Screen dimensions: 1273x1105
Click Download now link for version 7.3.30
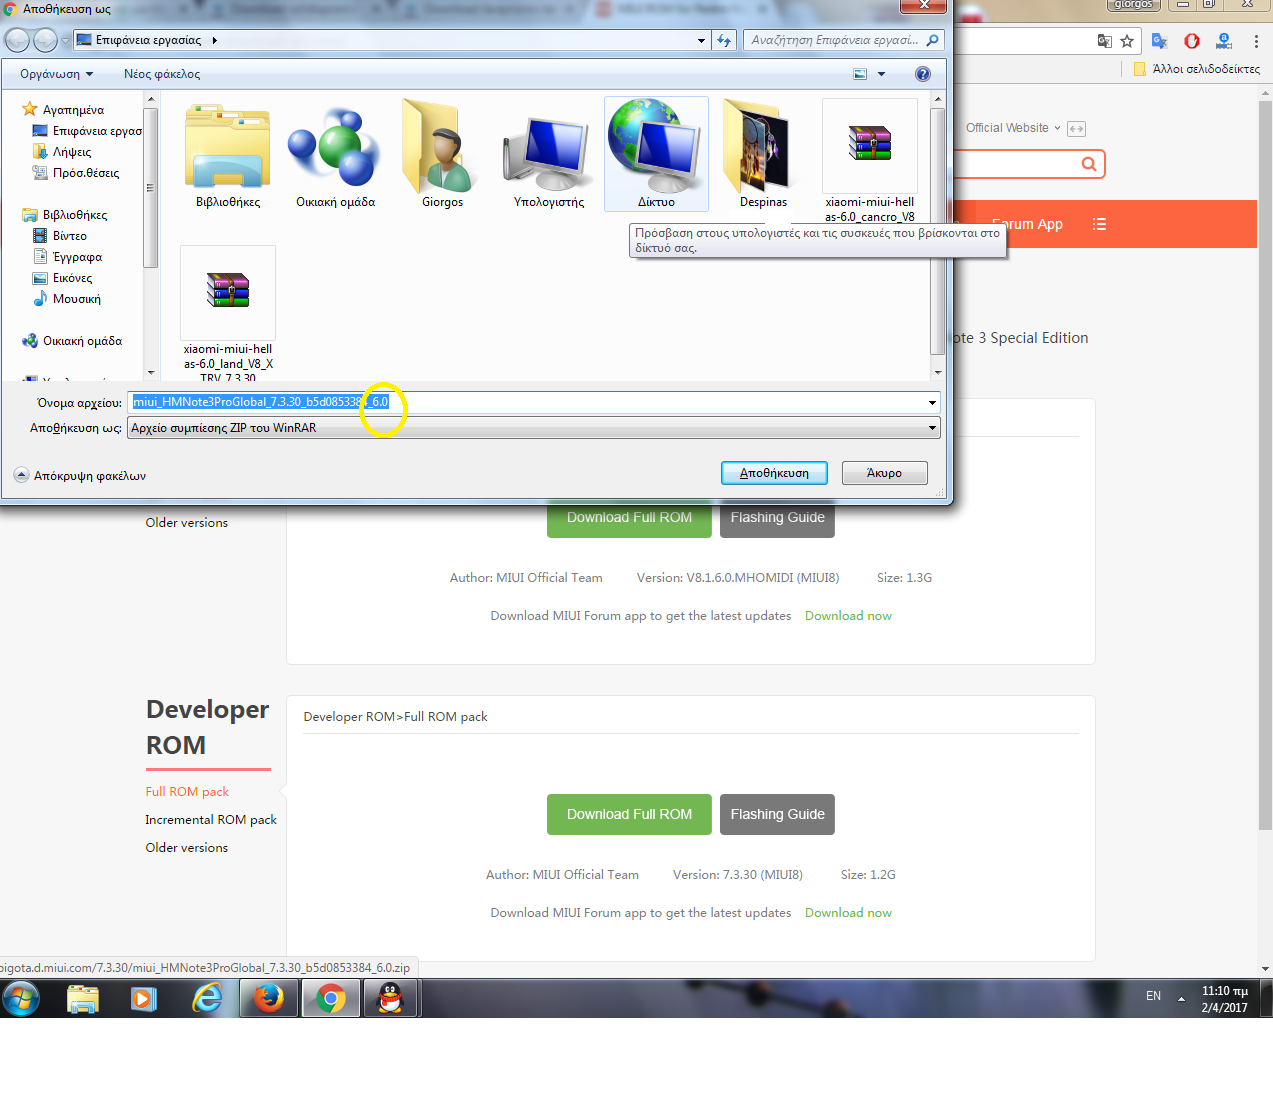pos(848,912)
